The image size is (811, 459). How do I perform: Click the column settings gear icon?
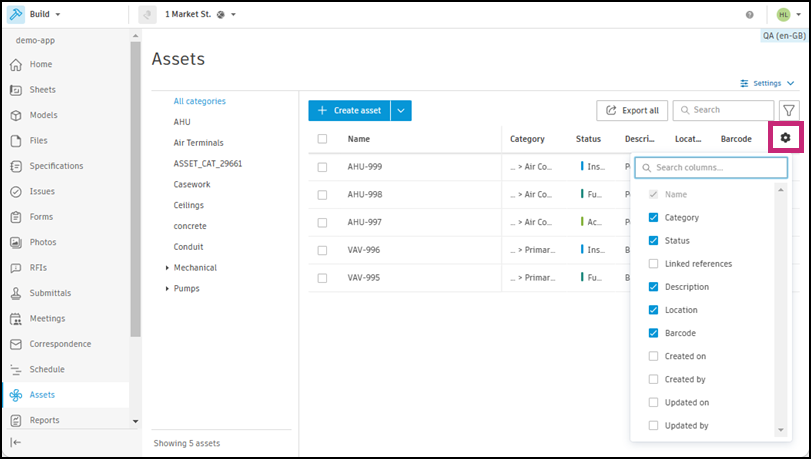click(786, 138)
